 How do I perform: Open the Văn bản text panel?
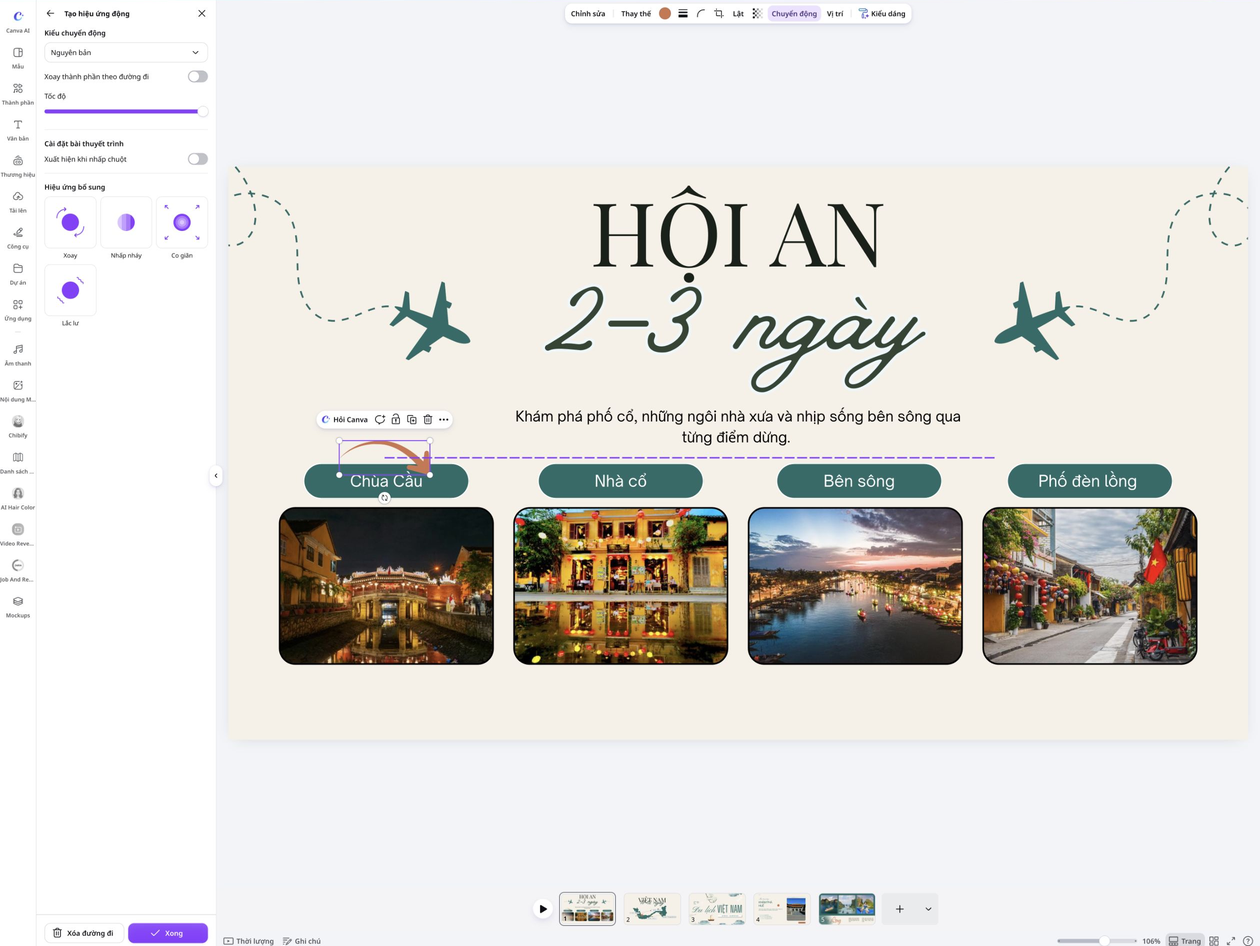[18, 129]
